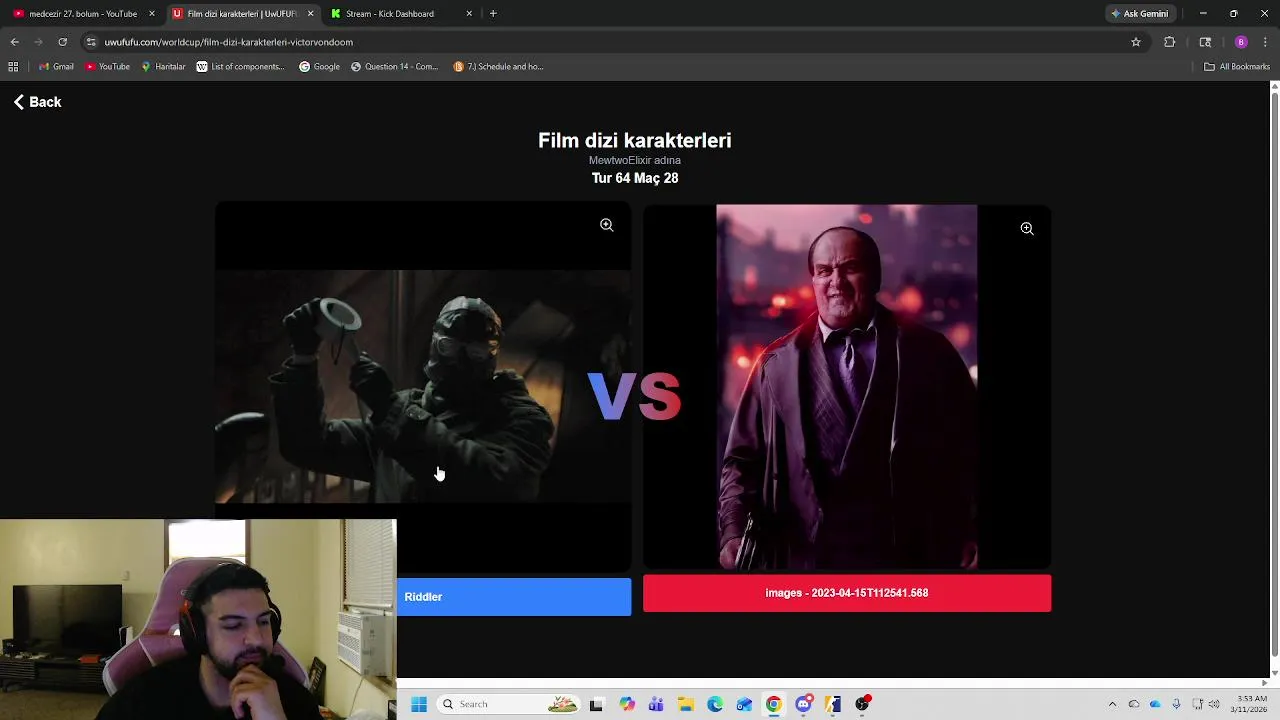Open Microsoft Teams from the taskbar
Image resolution: width=1280 pixels, height=720 pixels.
[x=656, y=704]
